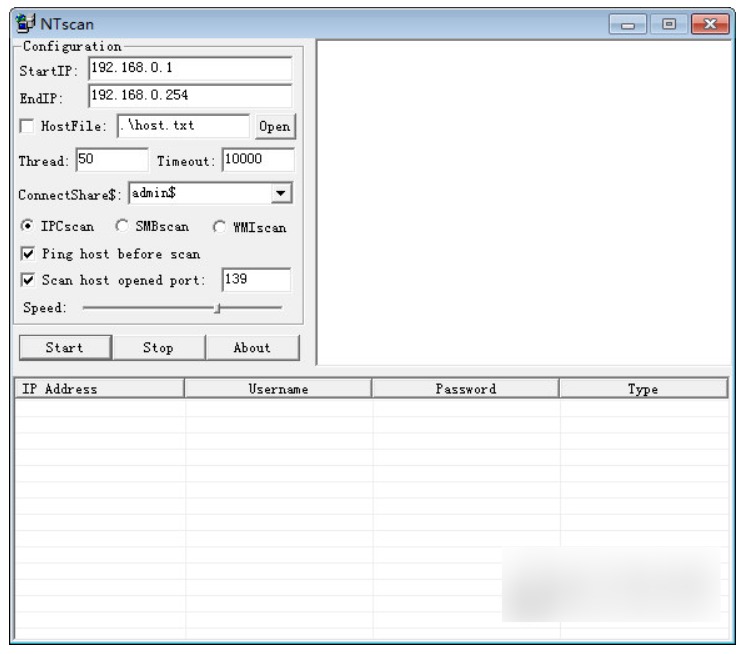Click the HostFile path field
Screen dimensions: 749x654
[183, 126]
